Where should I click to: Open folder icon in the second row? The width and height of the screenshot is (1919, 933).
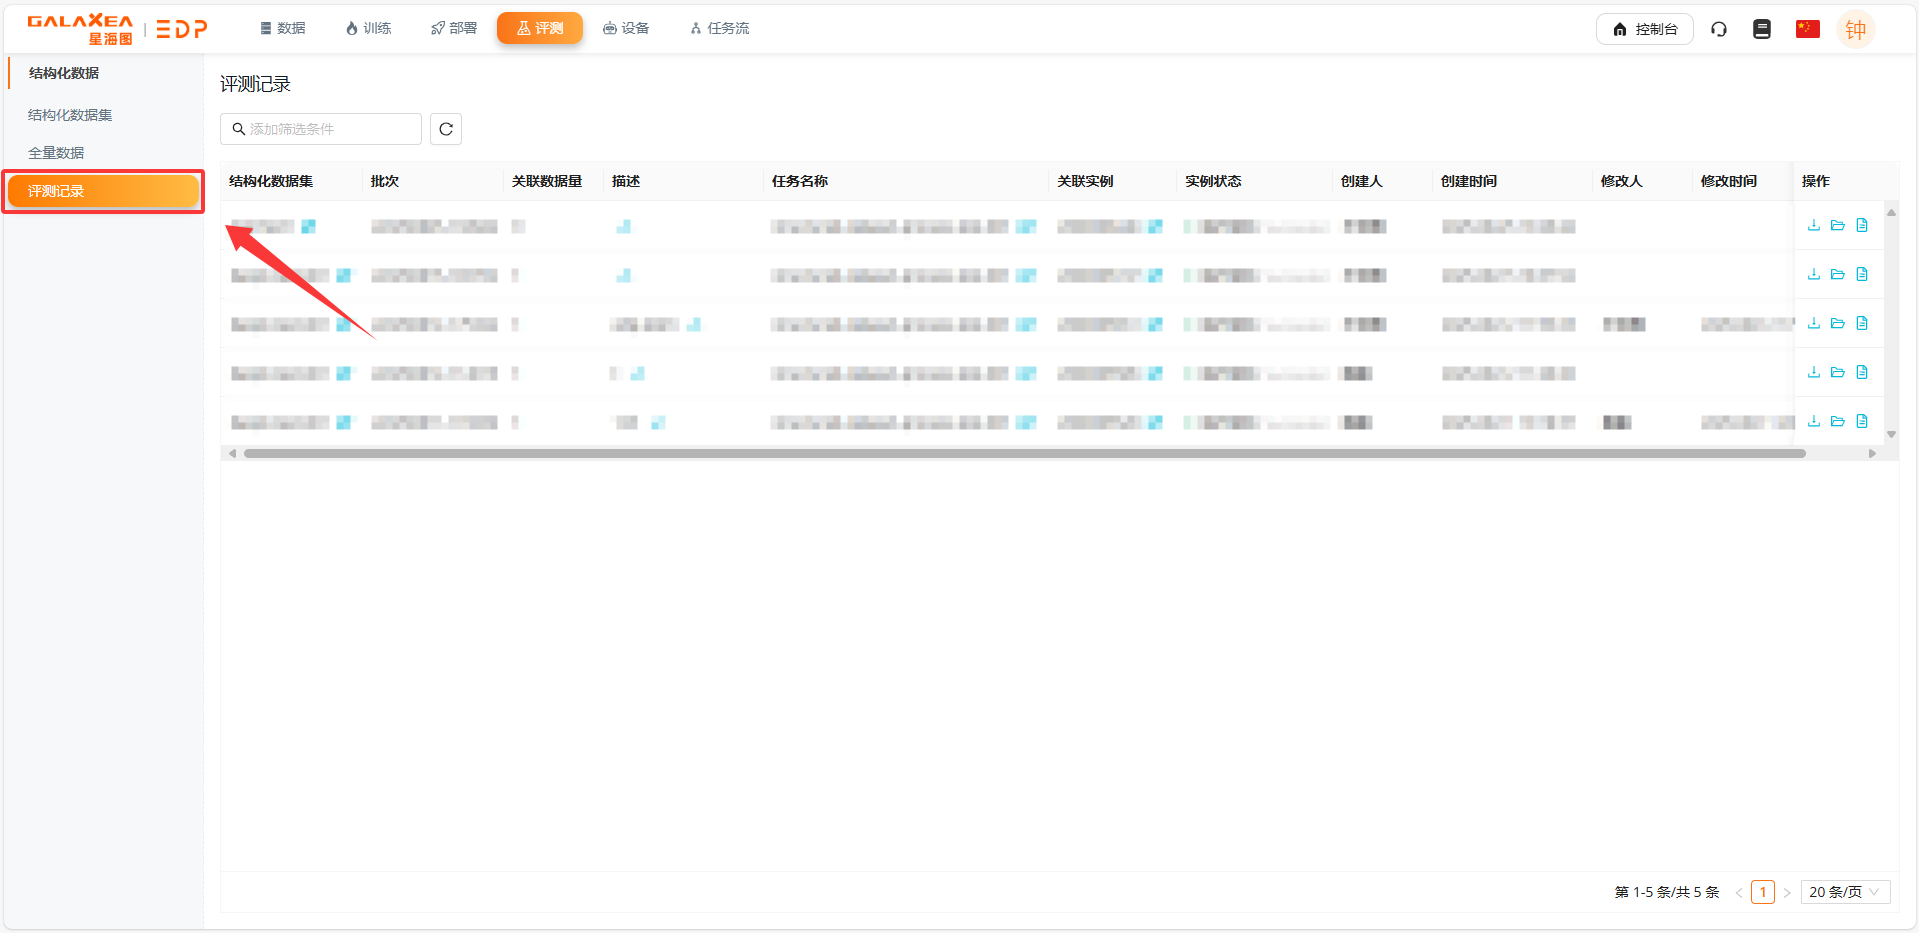(x=1837, y=274)
